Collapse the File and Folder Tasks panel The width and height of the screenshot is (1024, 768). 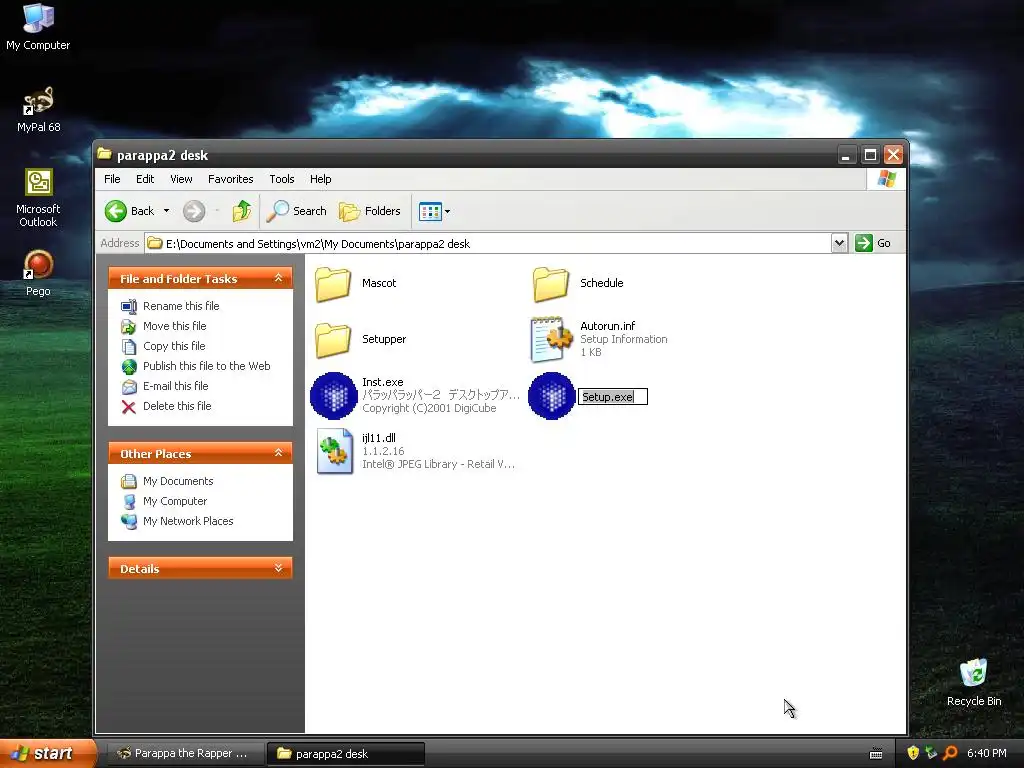[x=278, y=278]
